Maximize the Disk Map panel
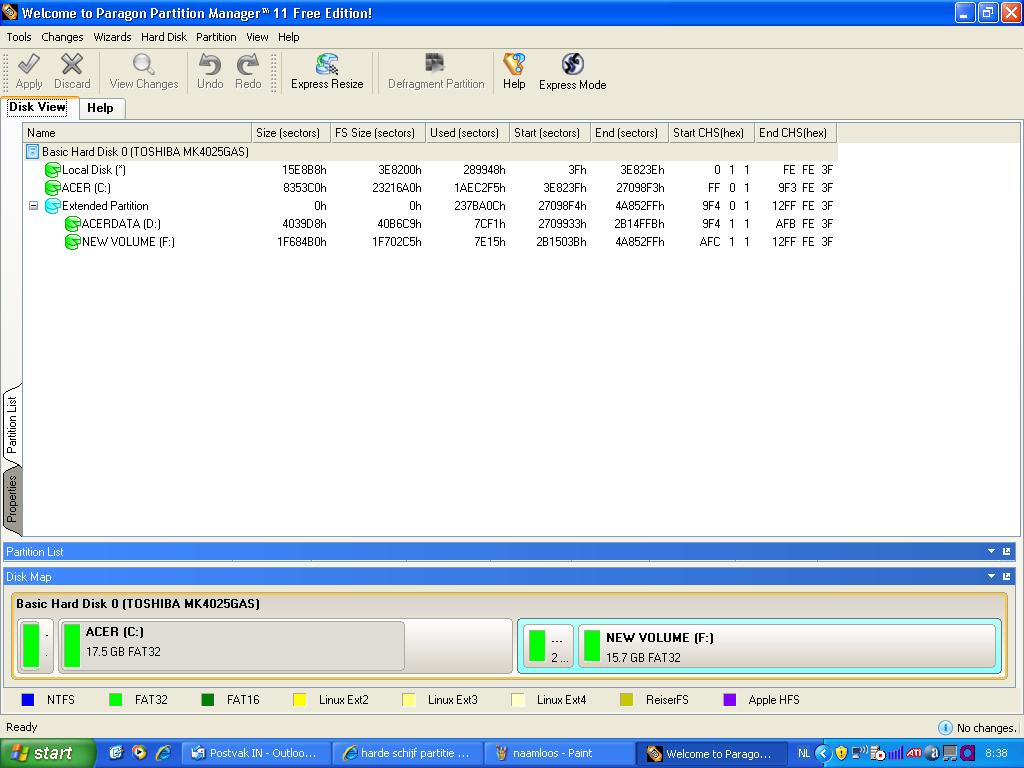This screenshot has width=1024, height=768. point(1006,577)
